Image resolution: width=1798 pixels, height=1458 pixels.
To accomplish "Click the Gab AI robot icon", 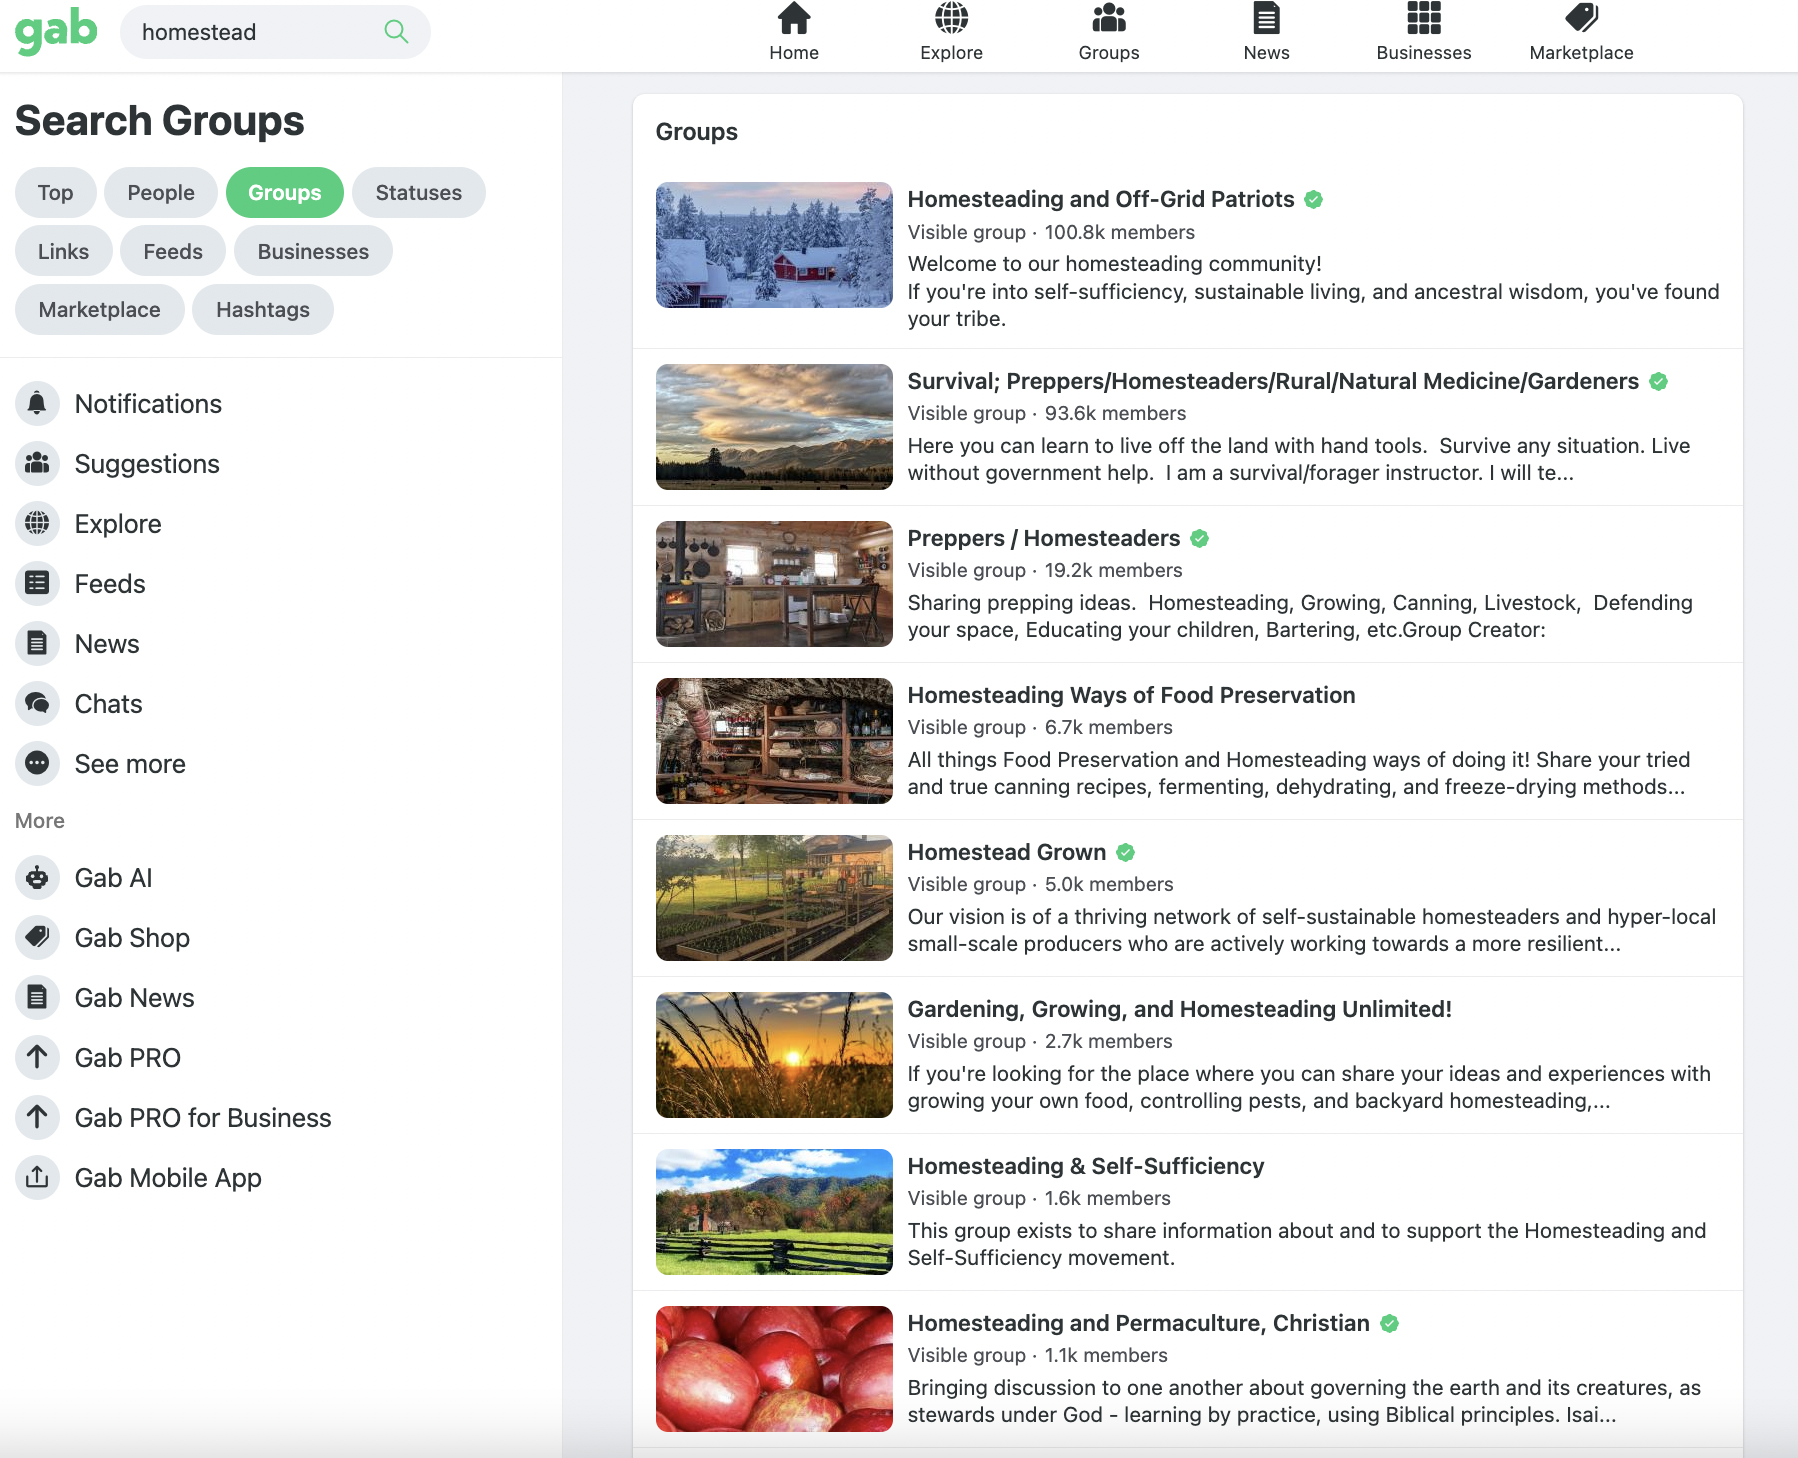I will [37, 877].
